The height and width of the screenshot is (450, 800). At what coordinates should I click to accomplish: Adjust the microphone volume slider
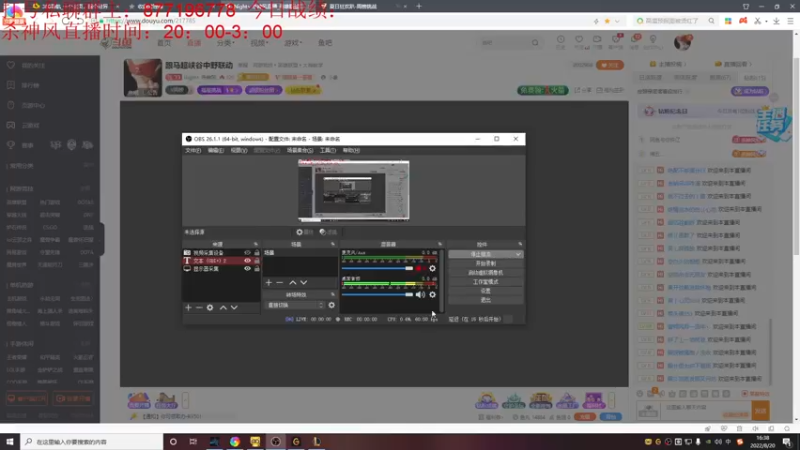coord(378,268)
